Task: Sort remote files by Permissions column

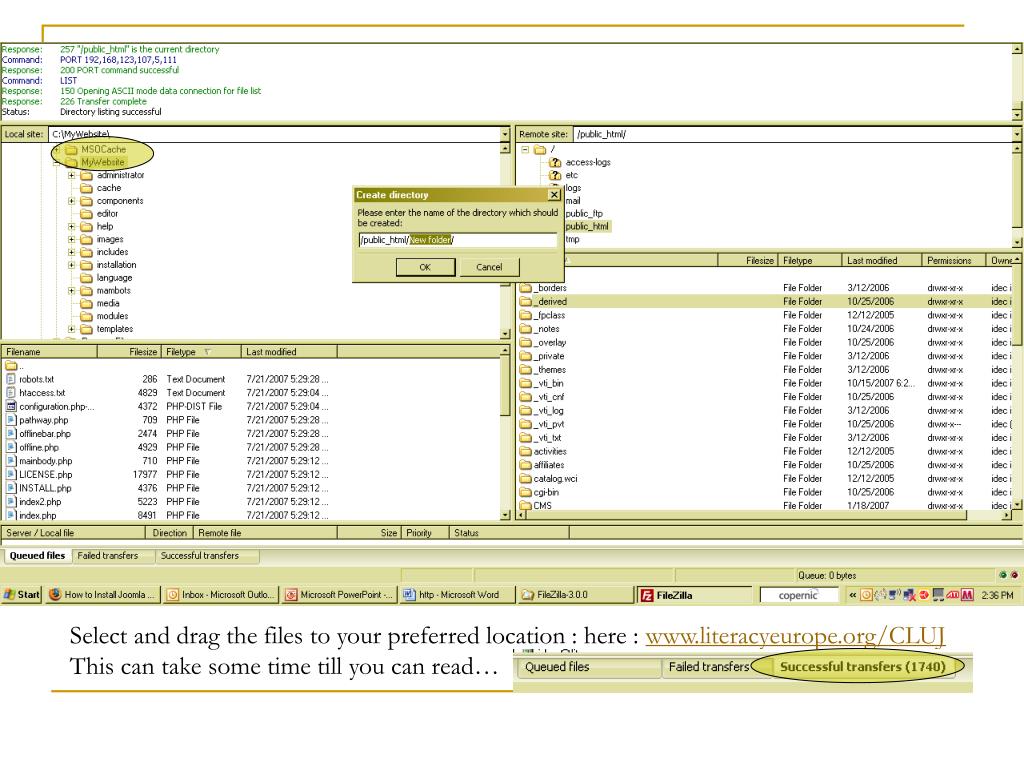Action: 953,261
